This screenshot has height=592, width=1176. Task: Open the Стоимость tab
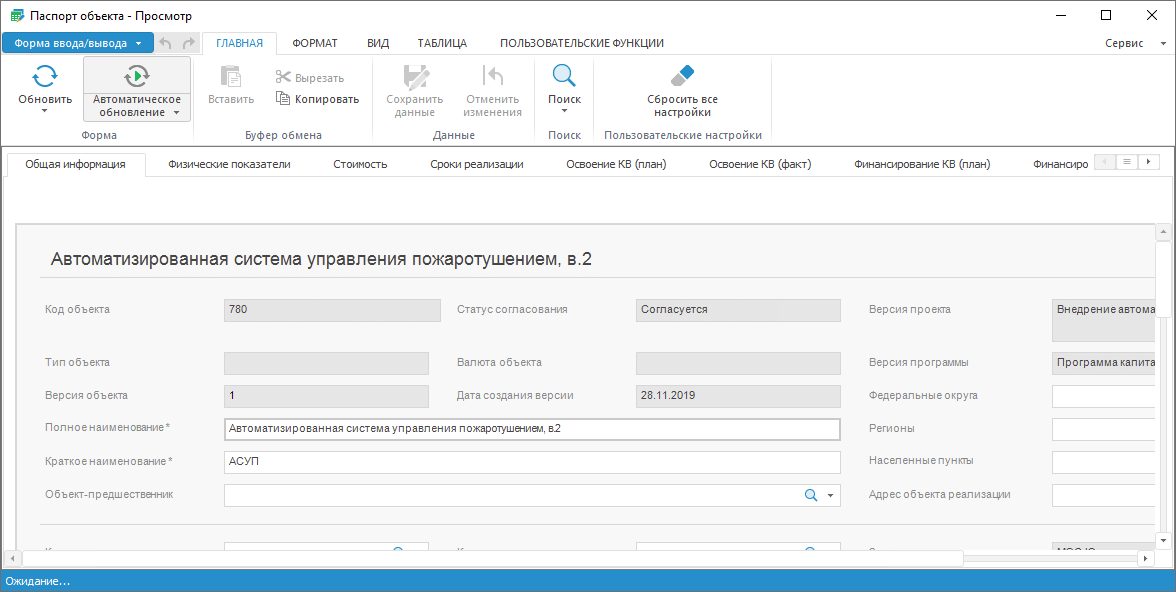[360, 164]
